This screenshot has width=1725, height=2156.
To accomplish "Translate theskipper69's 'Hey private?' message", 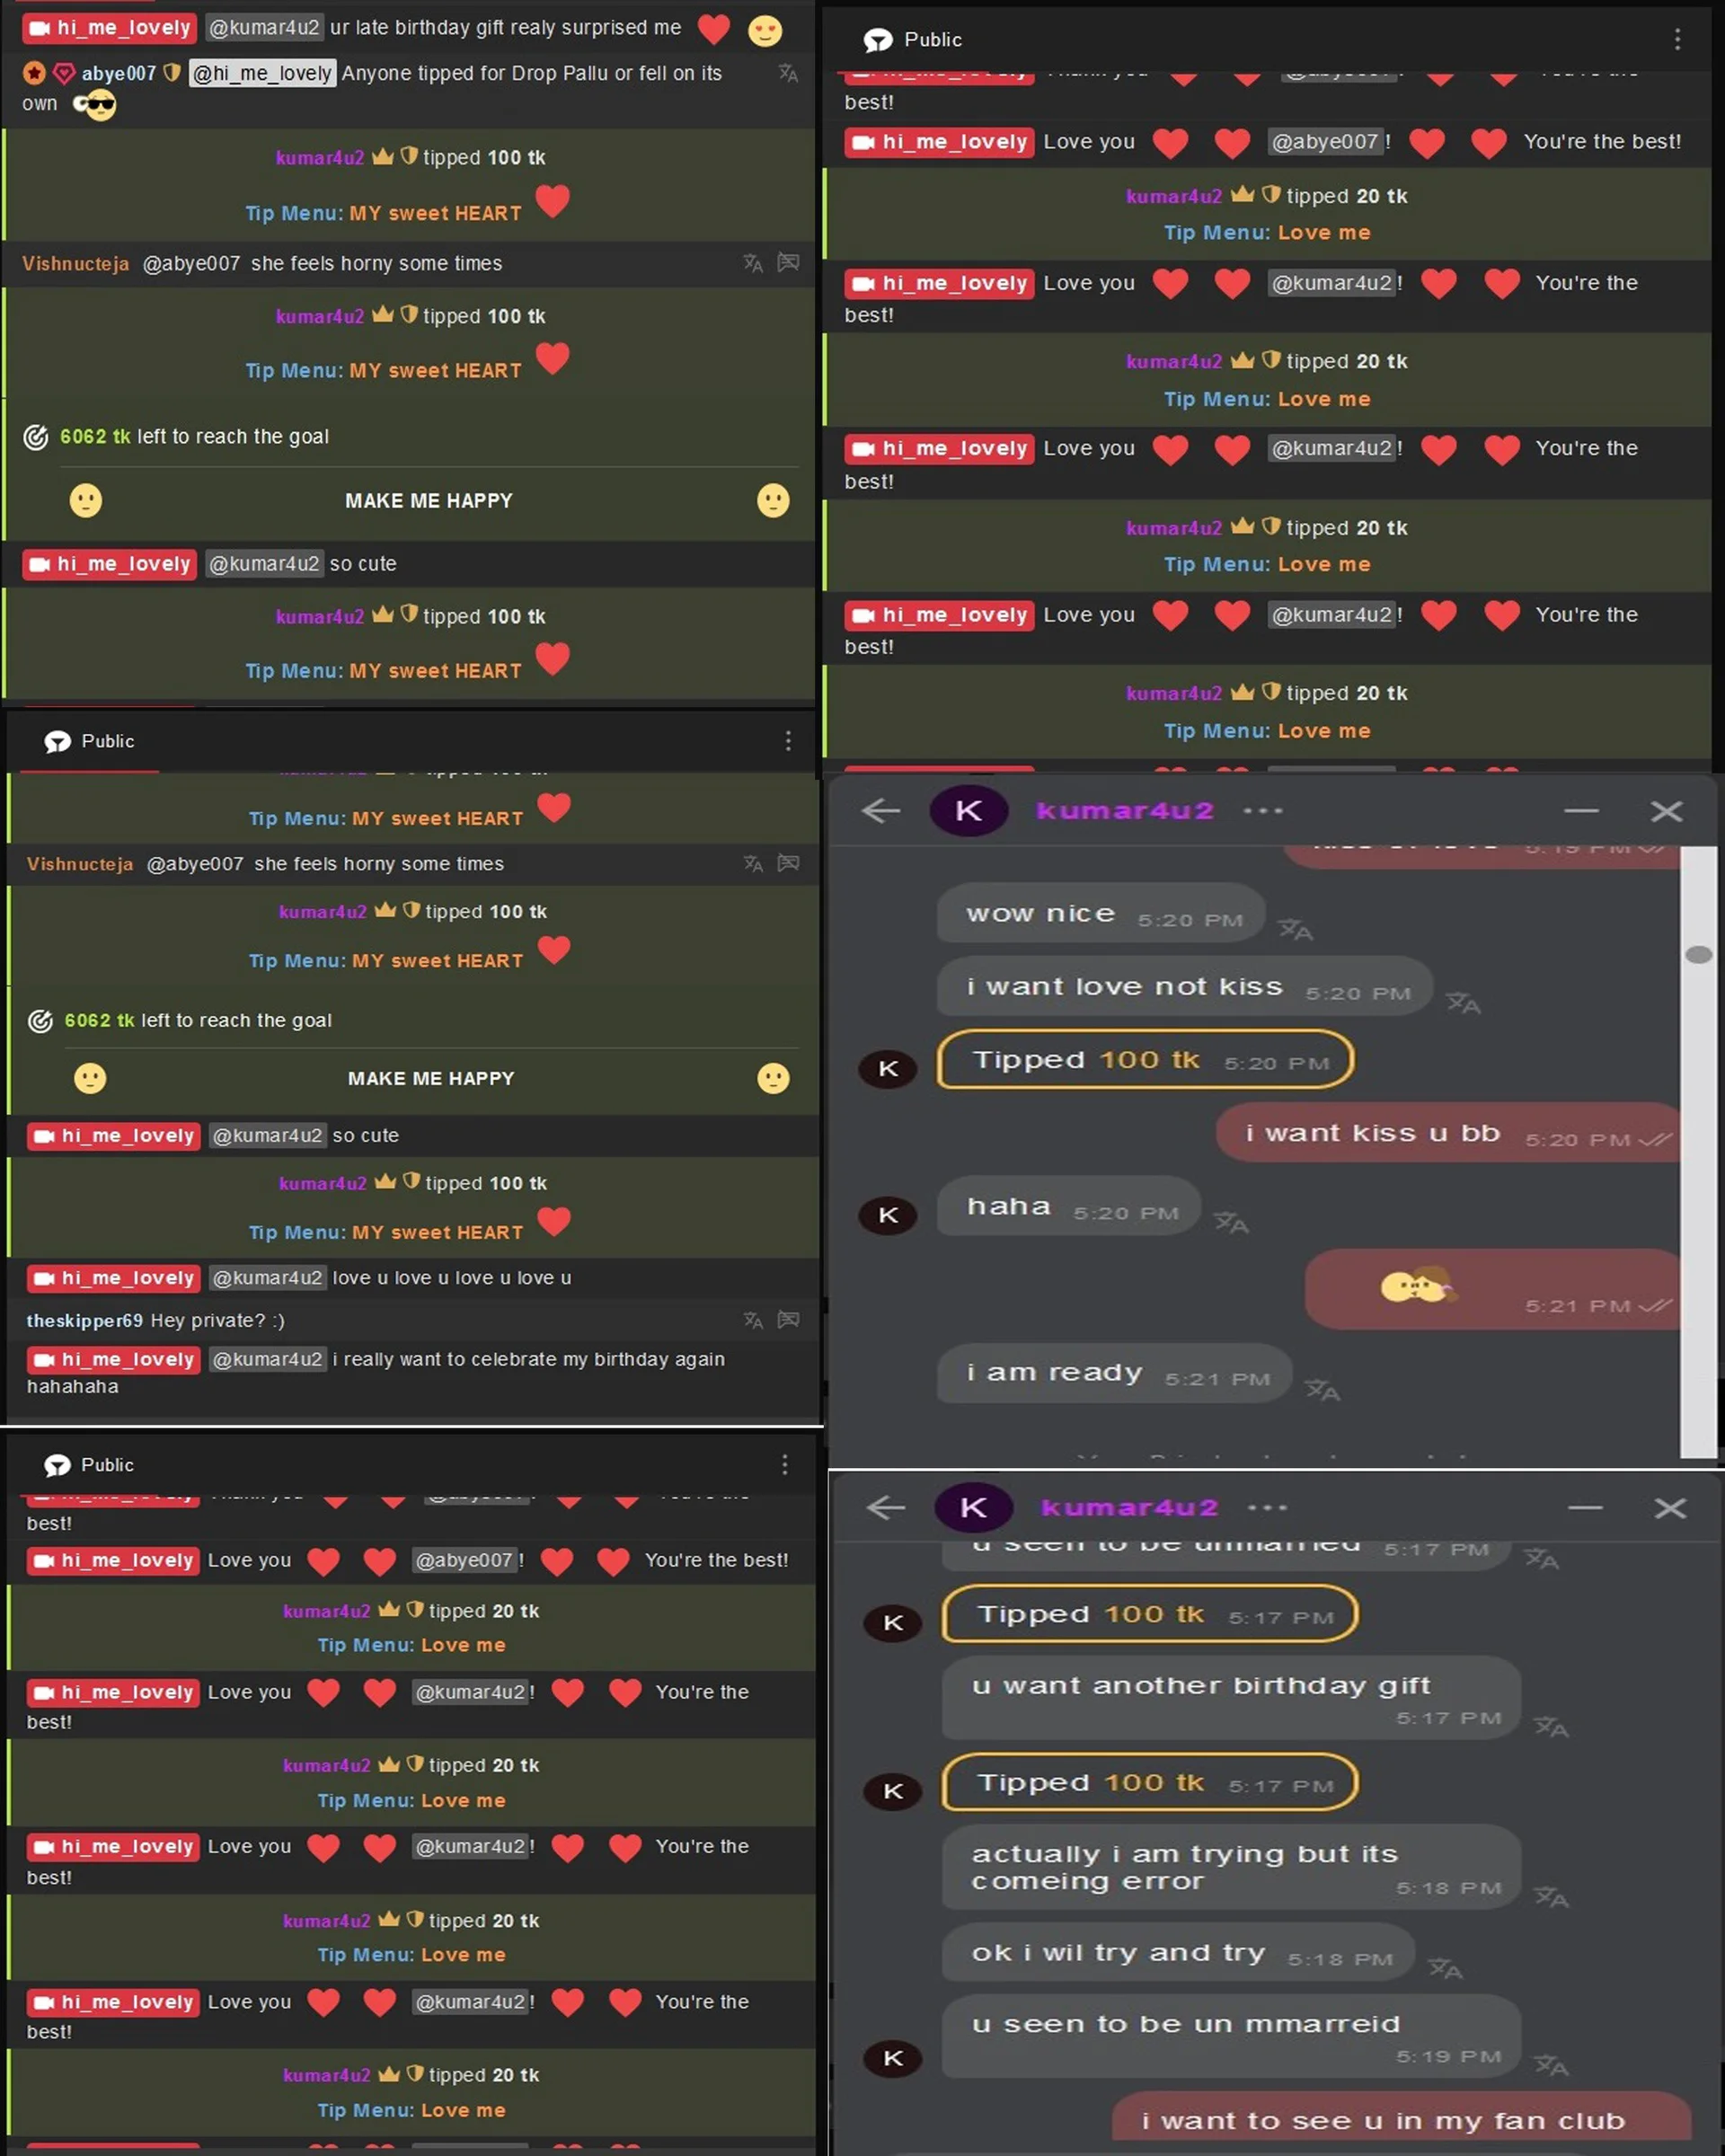I will [x=753, y=1320].
